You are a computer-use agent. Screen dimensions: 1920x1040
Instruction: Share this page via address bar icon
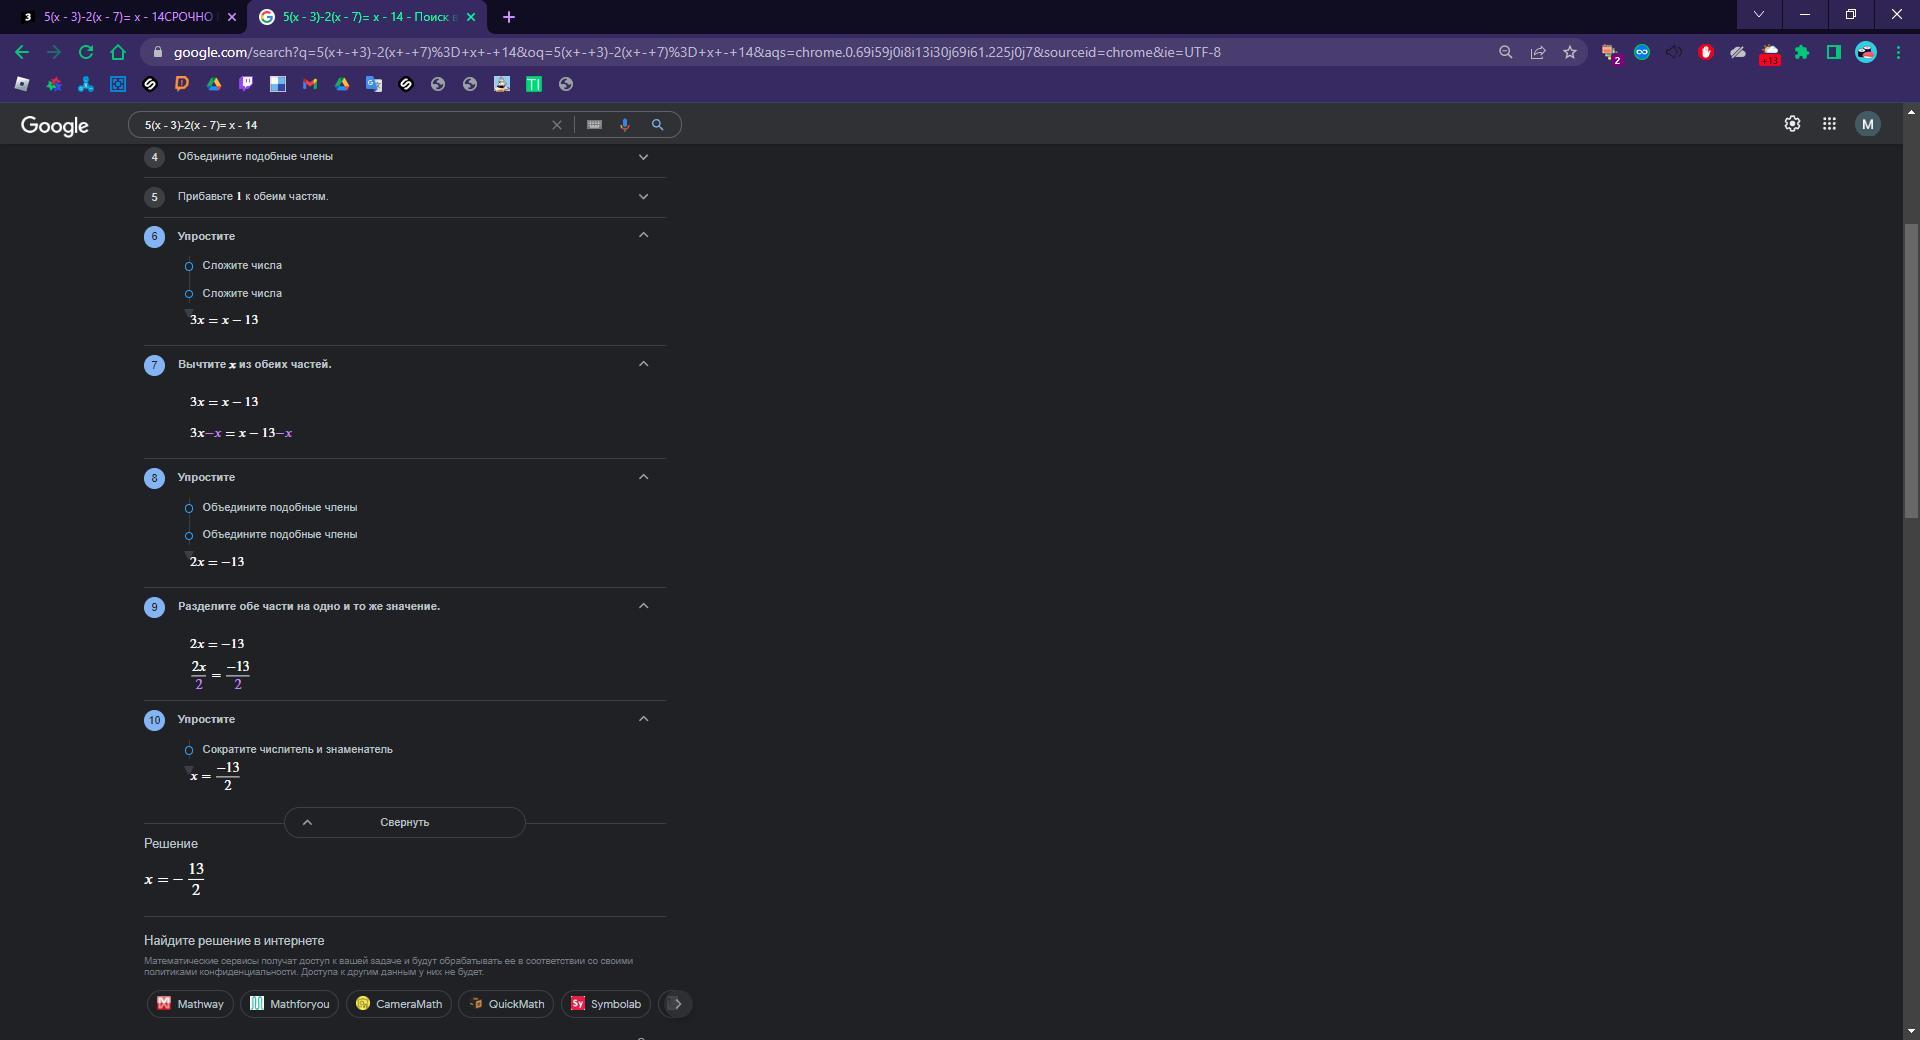point(1538,52)
